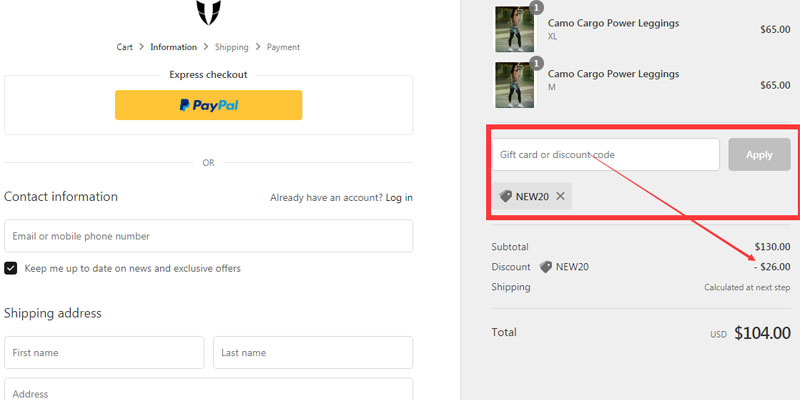800x400 pixels.
Task: Open the XL Camo Cargo Leggings thumbnail
Action: point(514,30)
